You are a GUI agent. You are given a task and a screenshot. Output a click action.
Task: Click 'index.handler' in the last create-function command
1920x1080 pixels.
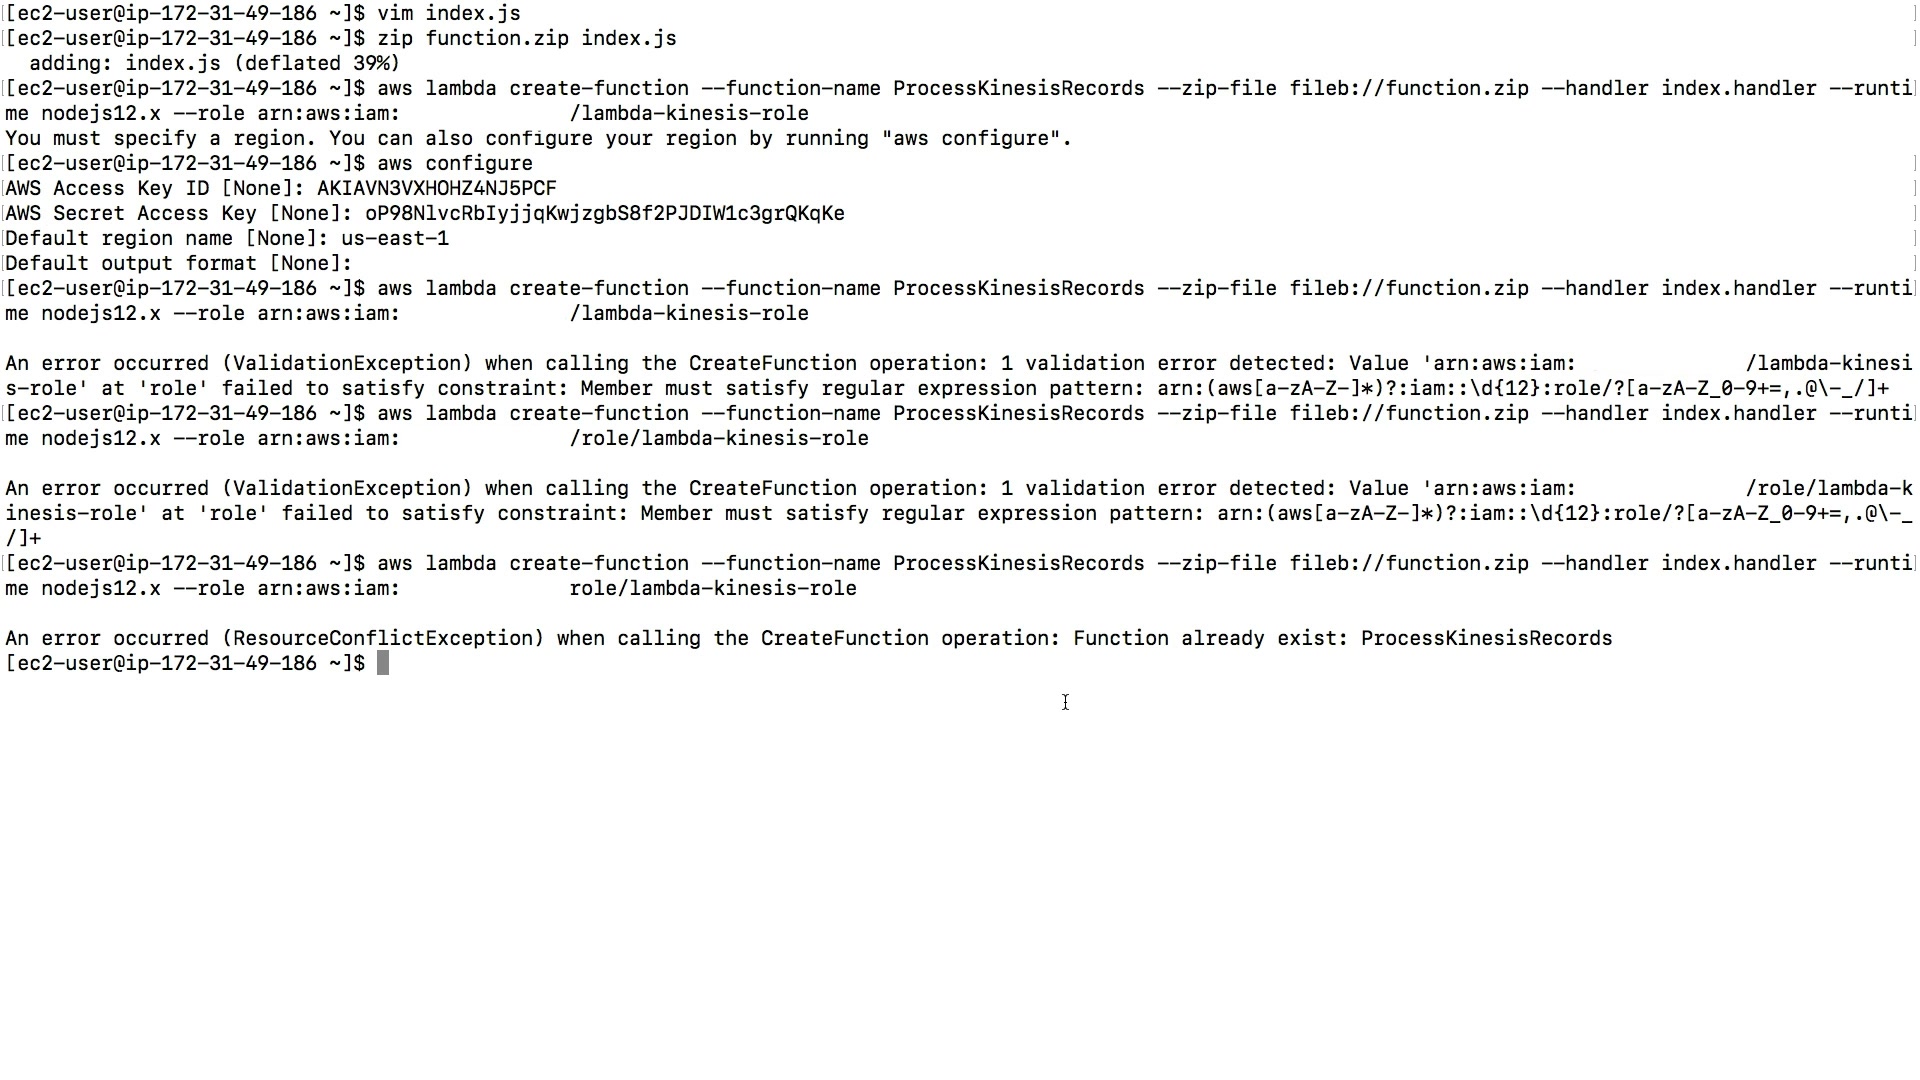point(1739,564)
